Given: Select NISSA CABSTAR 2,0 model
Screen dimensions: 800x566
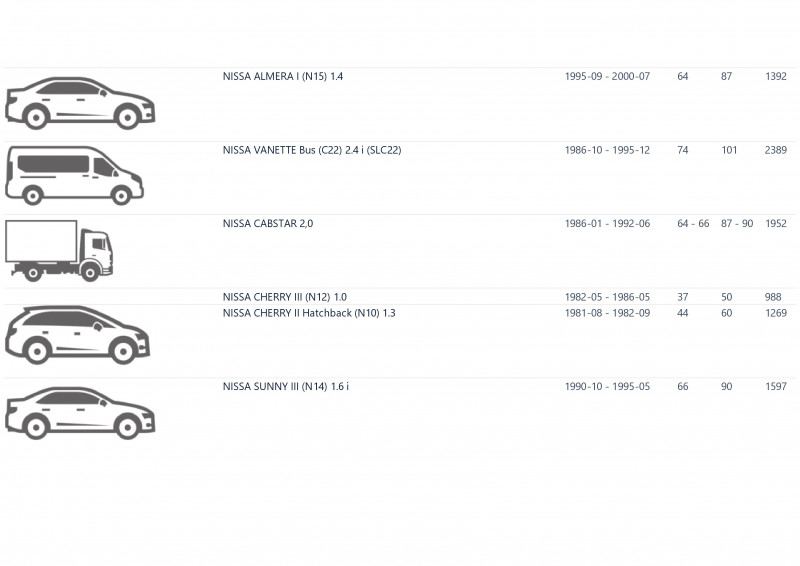Looking at the screenshot, I should pyautogui.click(x=268, y=224).
